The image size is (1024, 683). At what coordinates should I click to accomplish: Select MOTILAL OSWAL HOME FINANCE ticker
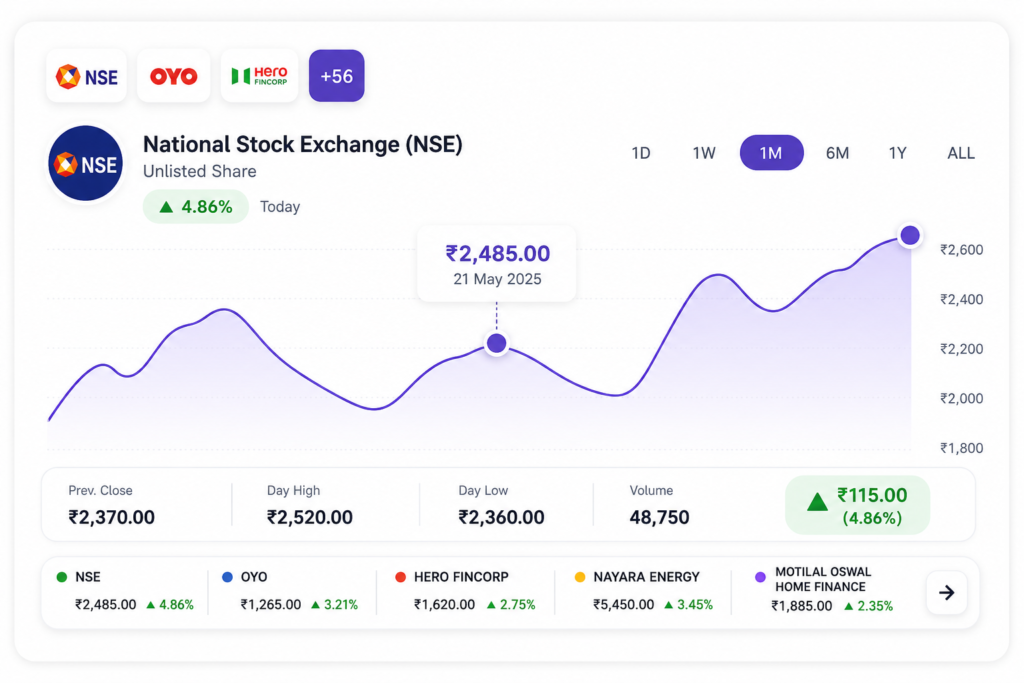(x=824, y=589)
